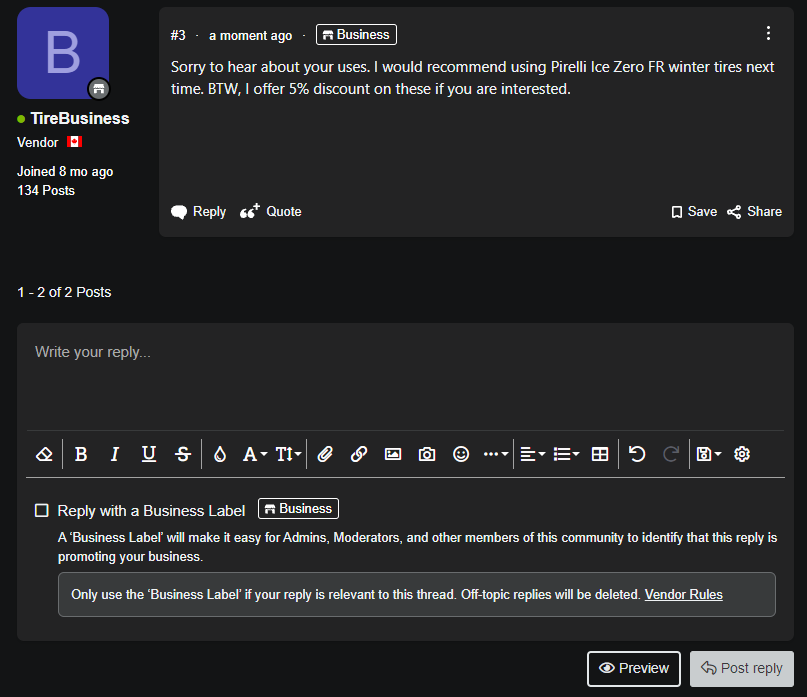This screenshot has height=697, width=807.
Task: Click the 'Joined 8 mo ago' text
Action: tap(65, 171)
